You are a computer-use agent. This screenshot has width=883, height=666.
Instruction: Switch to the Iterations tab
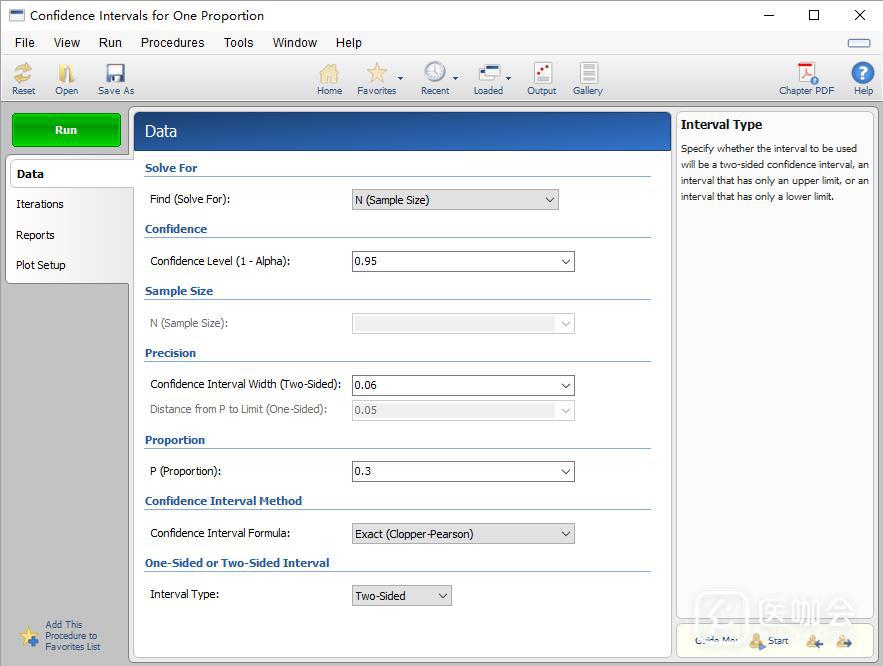[40, 204]
